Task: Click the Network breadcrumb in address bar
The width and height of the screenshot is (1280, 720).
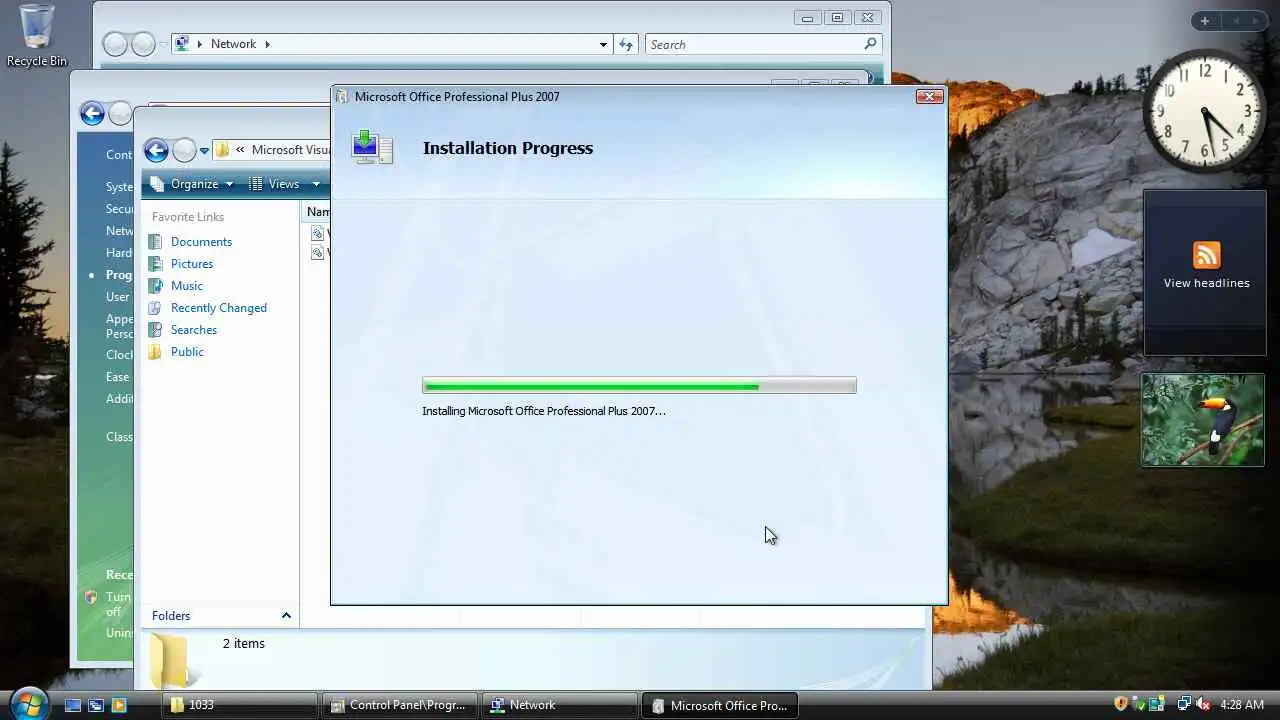Action: (x=233, y=44)
